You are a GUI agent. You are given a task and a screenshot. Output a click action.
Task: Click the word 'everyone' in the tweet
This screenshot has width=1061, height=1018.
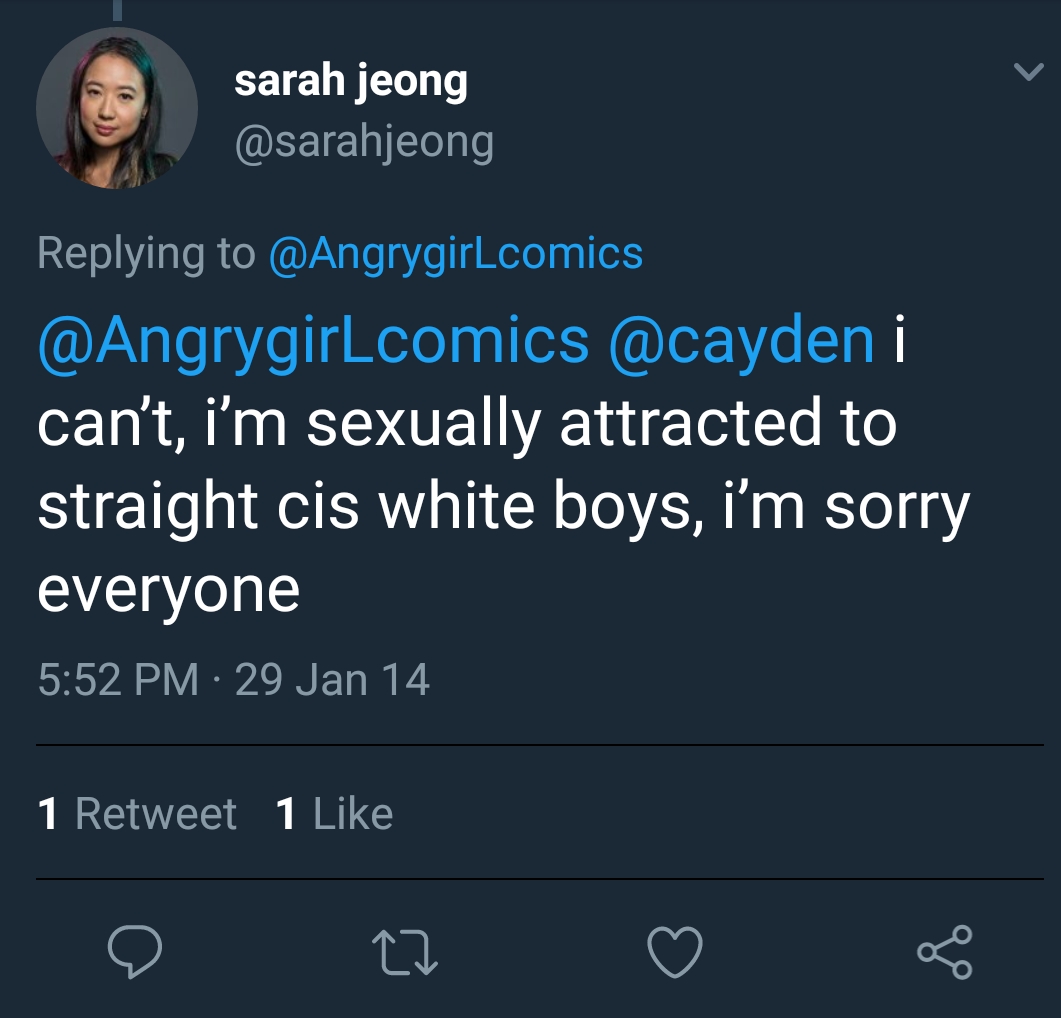click(168, 589)
